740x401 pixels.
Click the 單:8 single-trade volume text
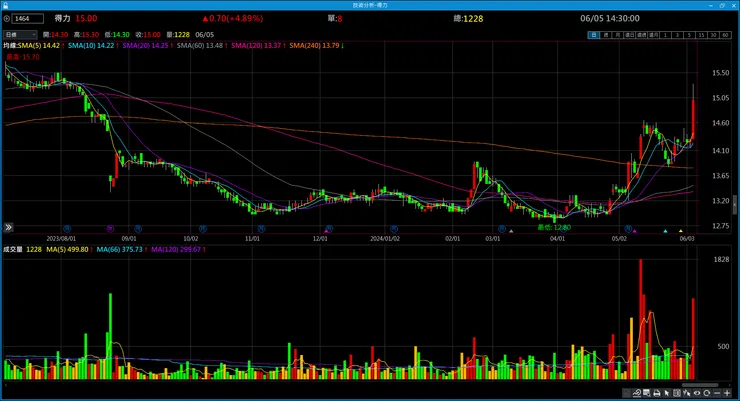point(335,18)
